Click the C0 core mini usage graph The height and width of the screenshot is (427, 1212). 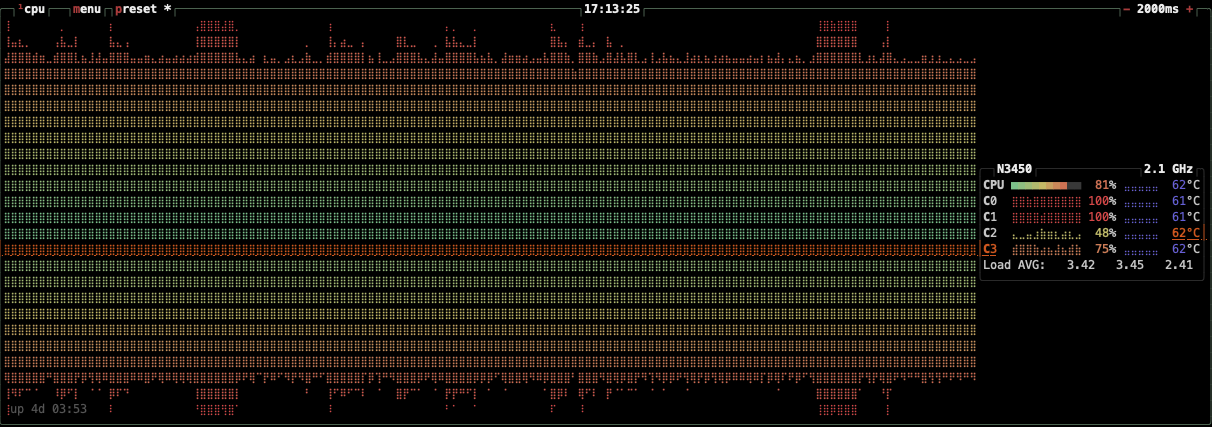(x=1046, y=201)
